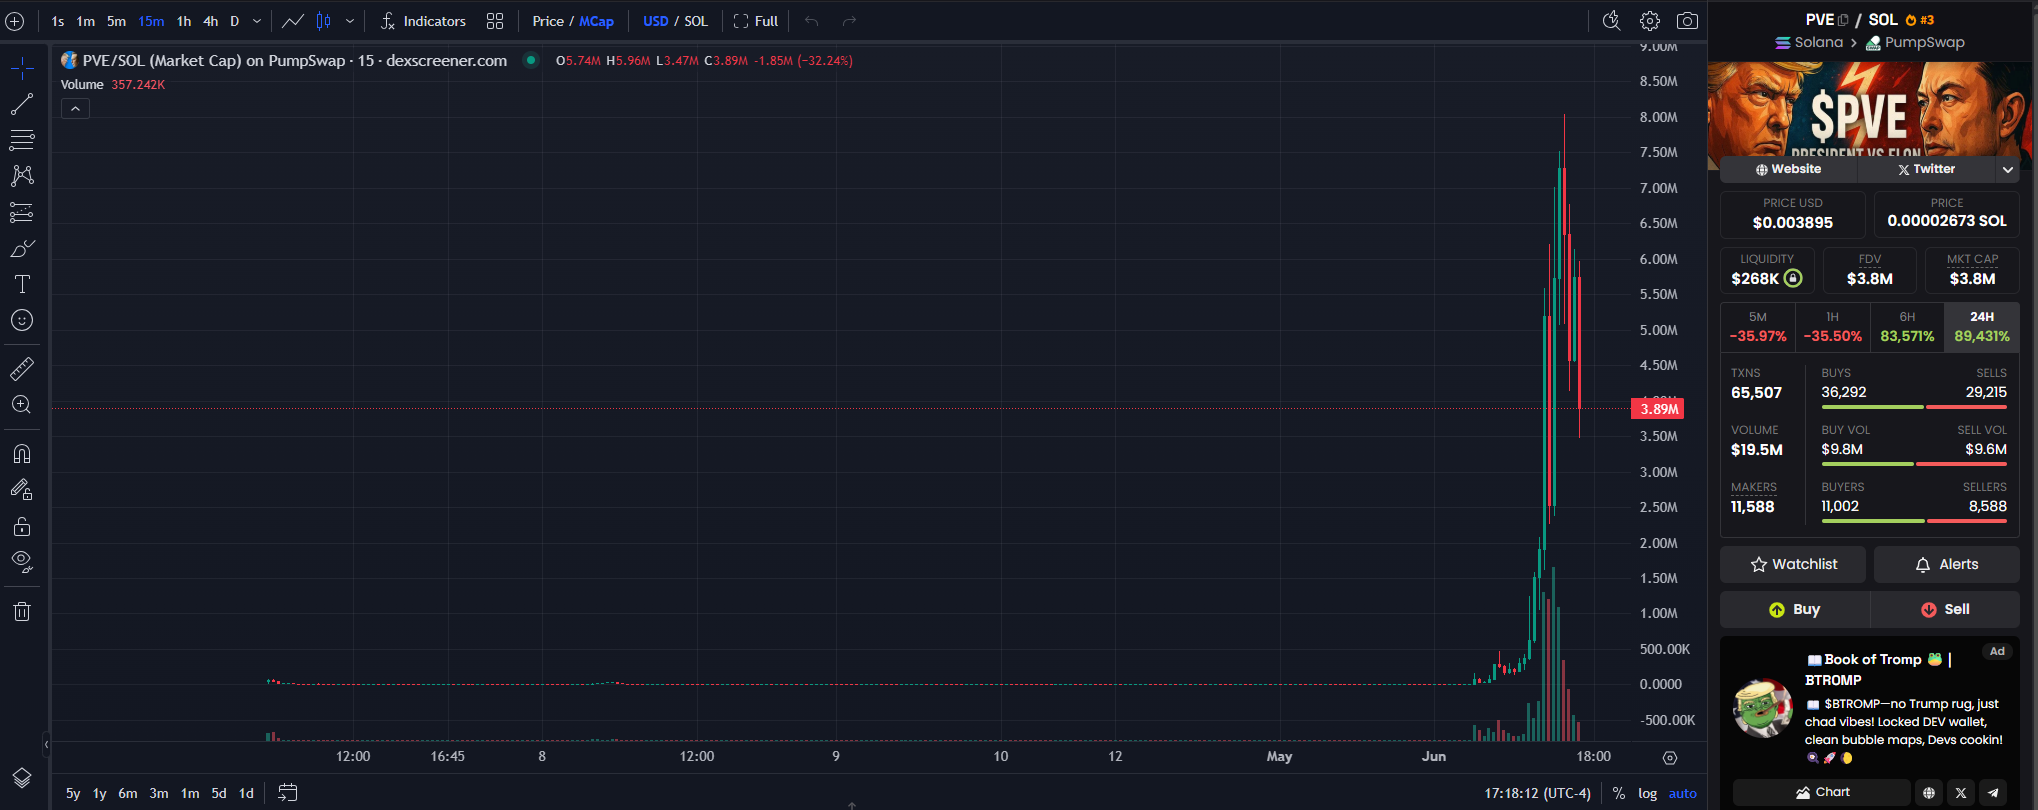Activate the zoom in tool
Screen dimensions: 2038x810
22,405
